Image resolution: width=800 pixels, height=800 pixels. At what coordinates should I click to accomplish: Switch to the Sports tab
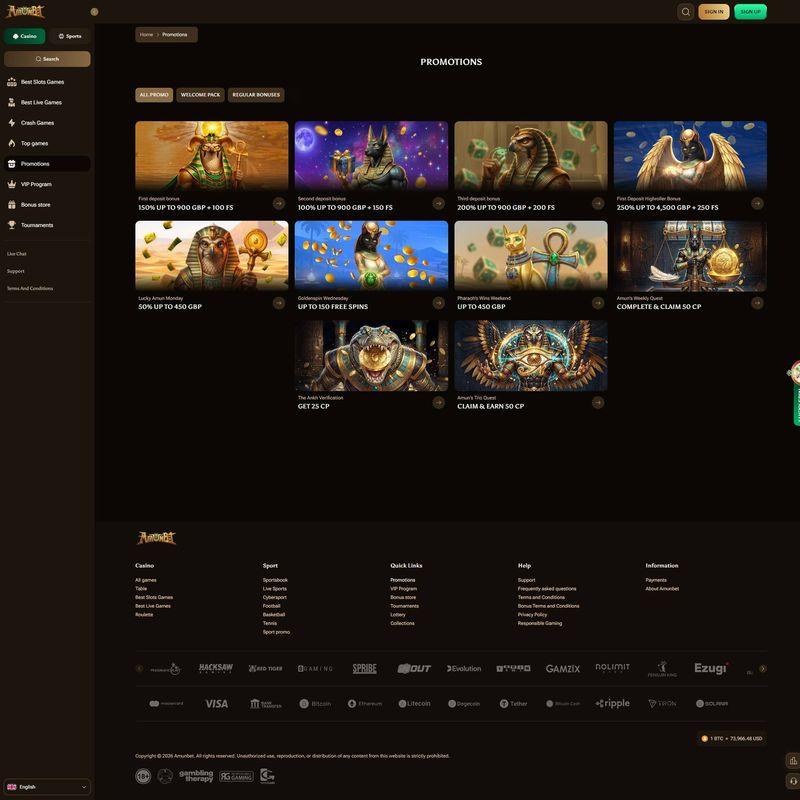pos(70,36)
